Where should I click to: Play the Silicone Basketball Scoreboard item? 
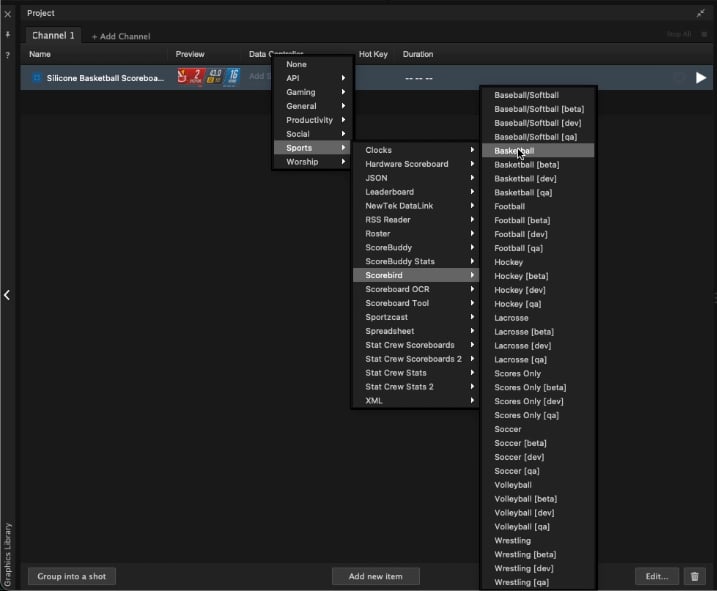(x=701, y=78)
